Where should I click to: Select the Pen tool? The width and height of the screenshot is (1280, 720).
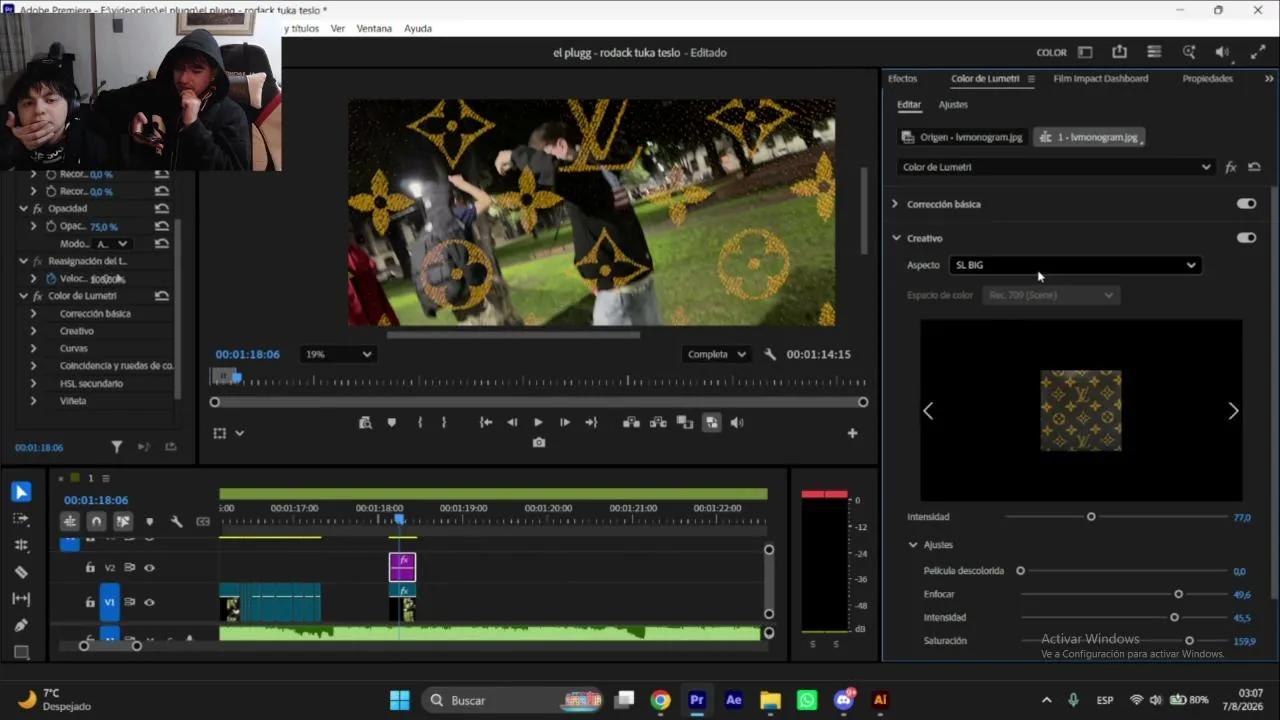(x=21, y=625)
